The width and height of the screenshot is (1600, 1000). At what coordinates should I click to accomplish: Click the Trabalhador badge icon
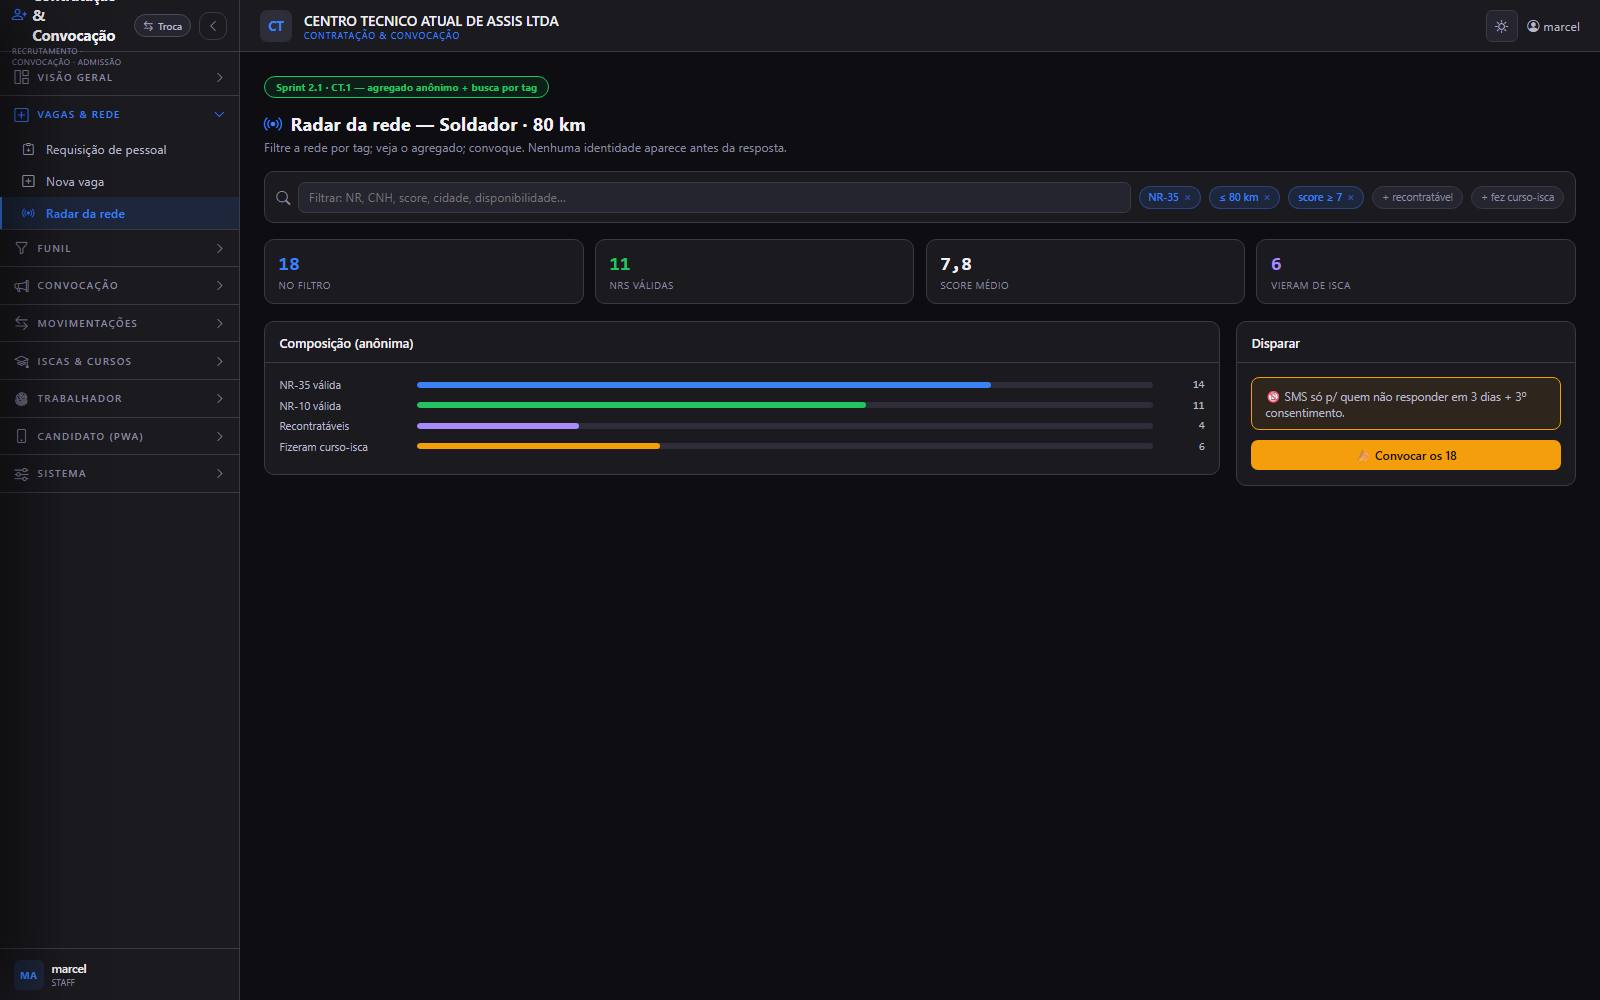[x=22, y=398]
